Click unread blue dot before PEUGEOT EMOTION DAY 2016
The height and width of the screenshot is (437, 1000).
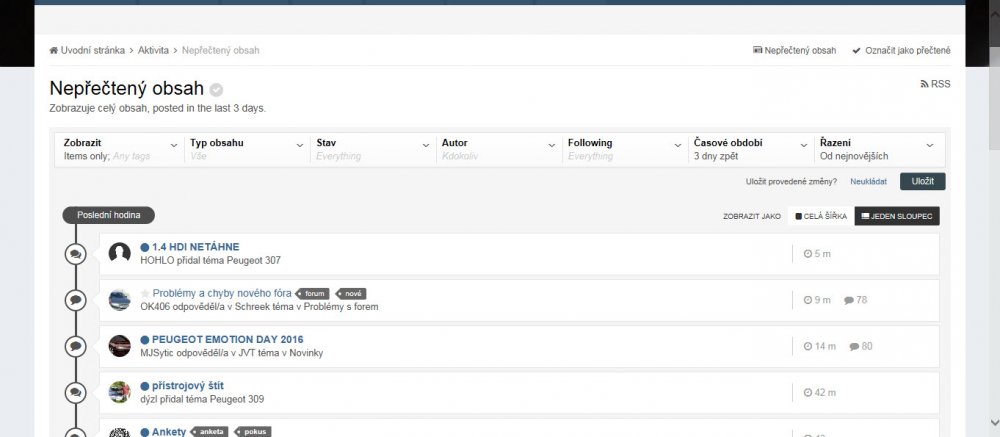click(x=145, y=340)
